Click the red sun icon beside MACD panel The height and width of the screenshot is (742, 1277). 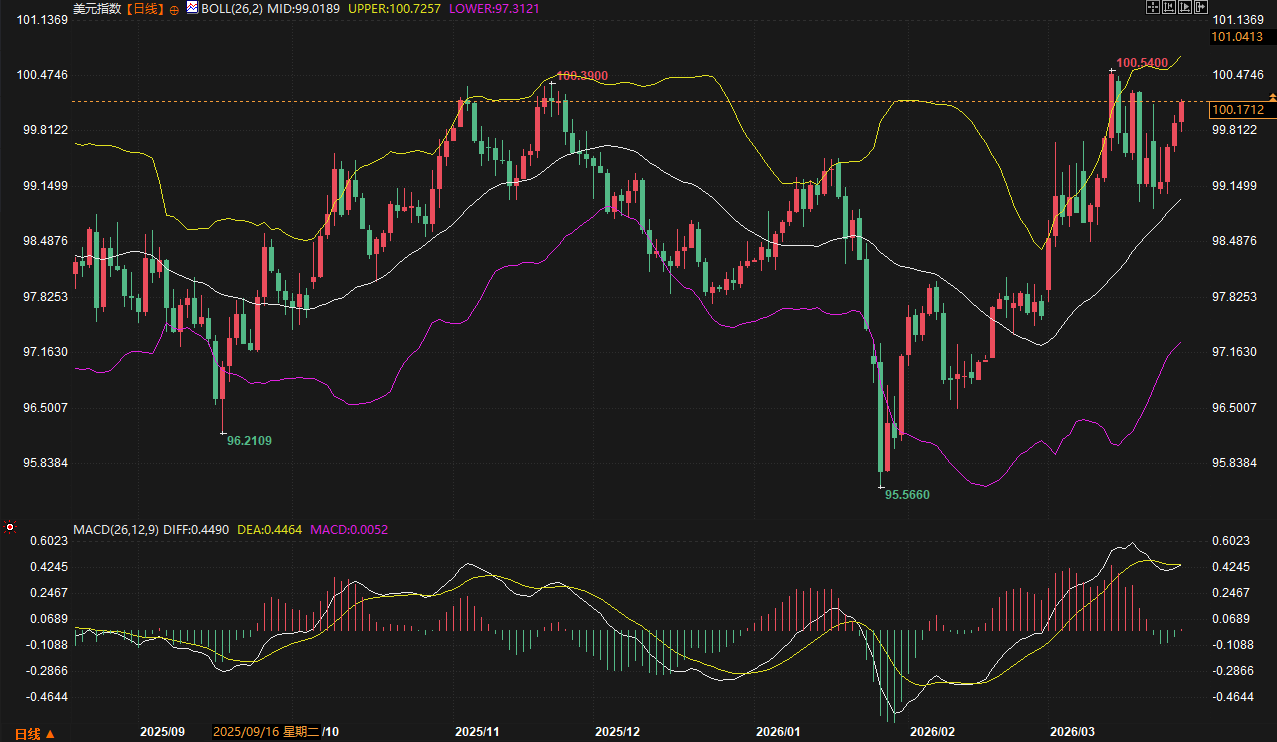click(x=10, y=527)
